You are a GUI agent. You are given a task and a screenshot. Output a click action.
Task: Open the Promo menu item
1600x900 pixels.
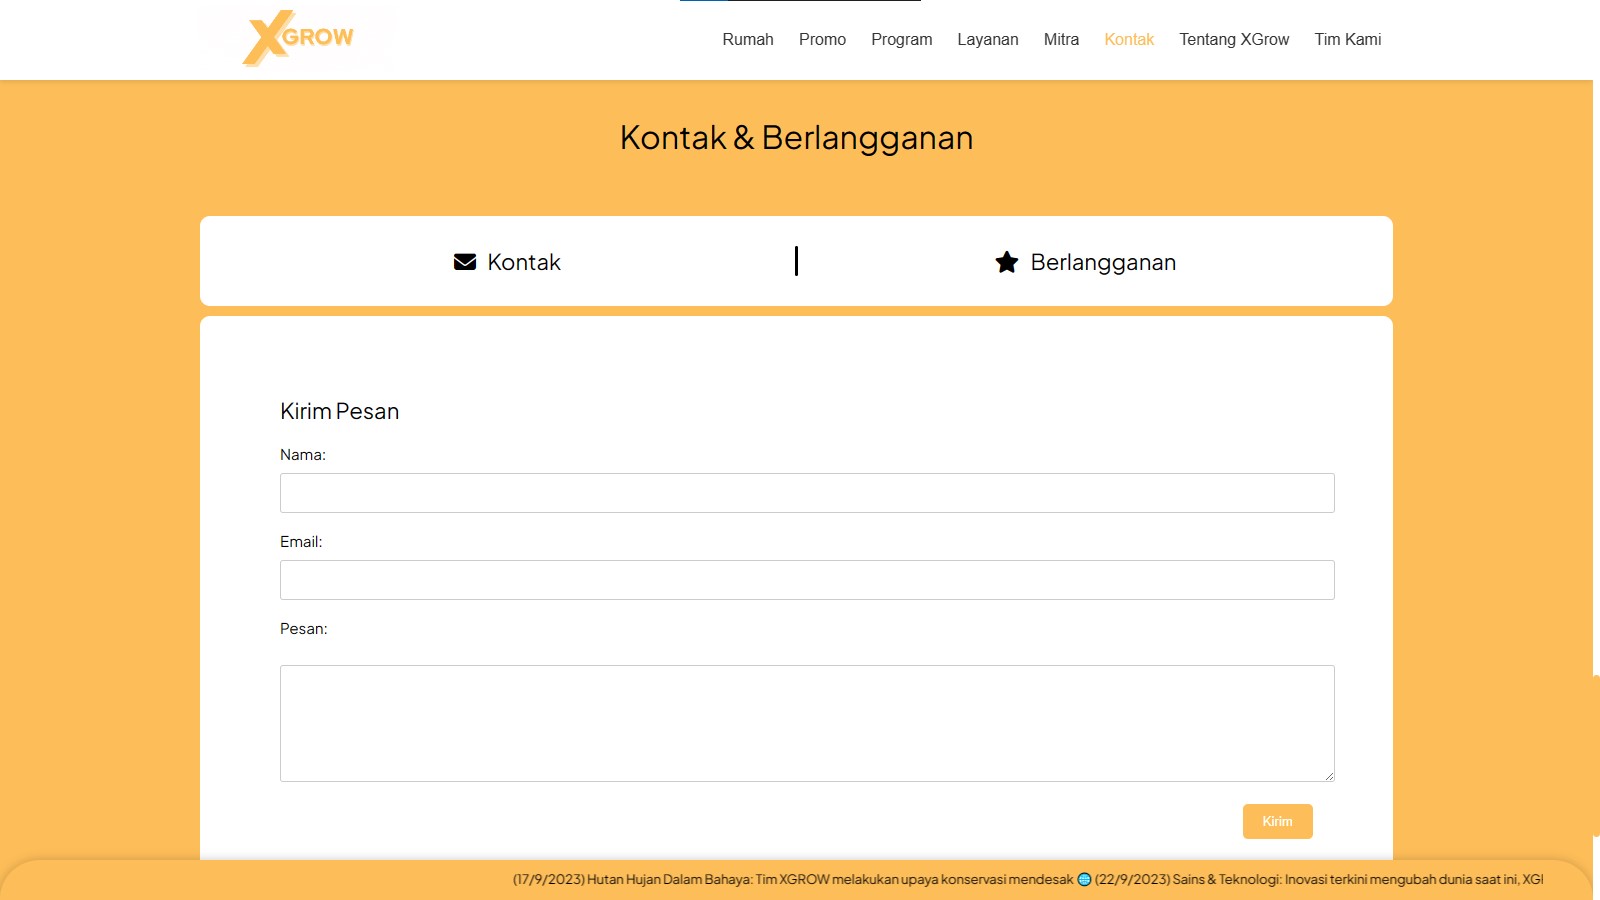pos(822,39)
